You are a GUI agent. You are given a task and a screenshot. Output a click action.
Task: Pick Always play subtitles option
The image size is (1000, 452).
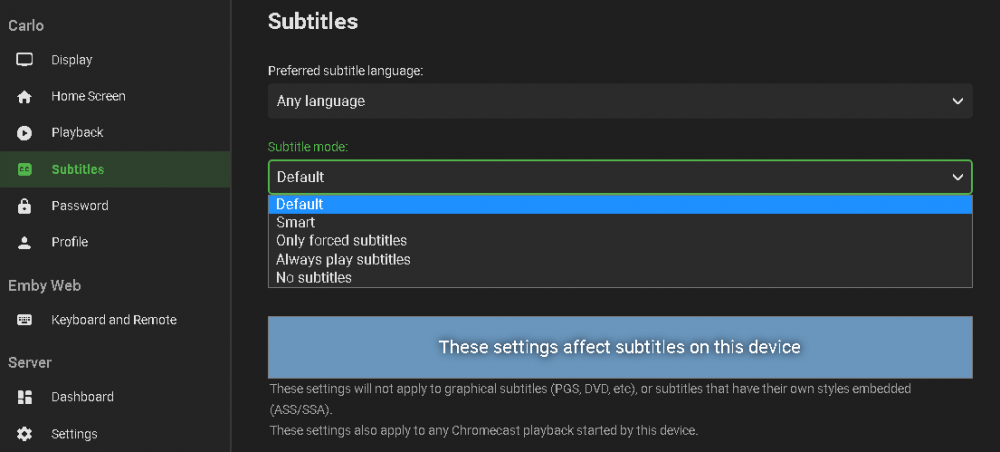[x=343, y=259]
